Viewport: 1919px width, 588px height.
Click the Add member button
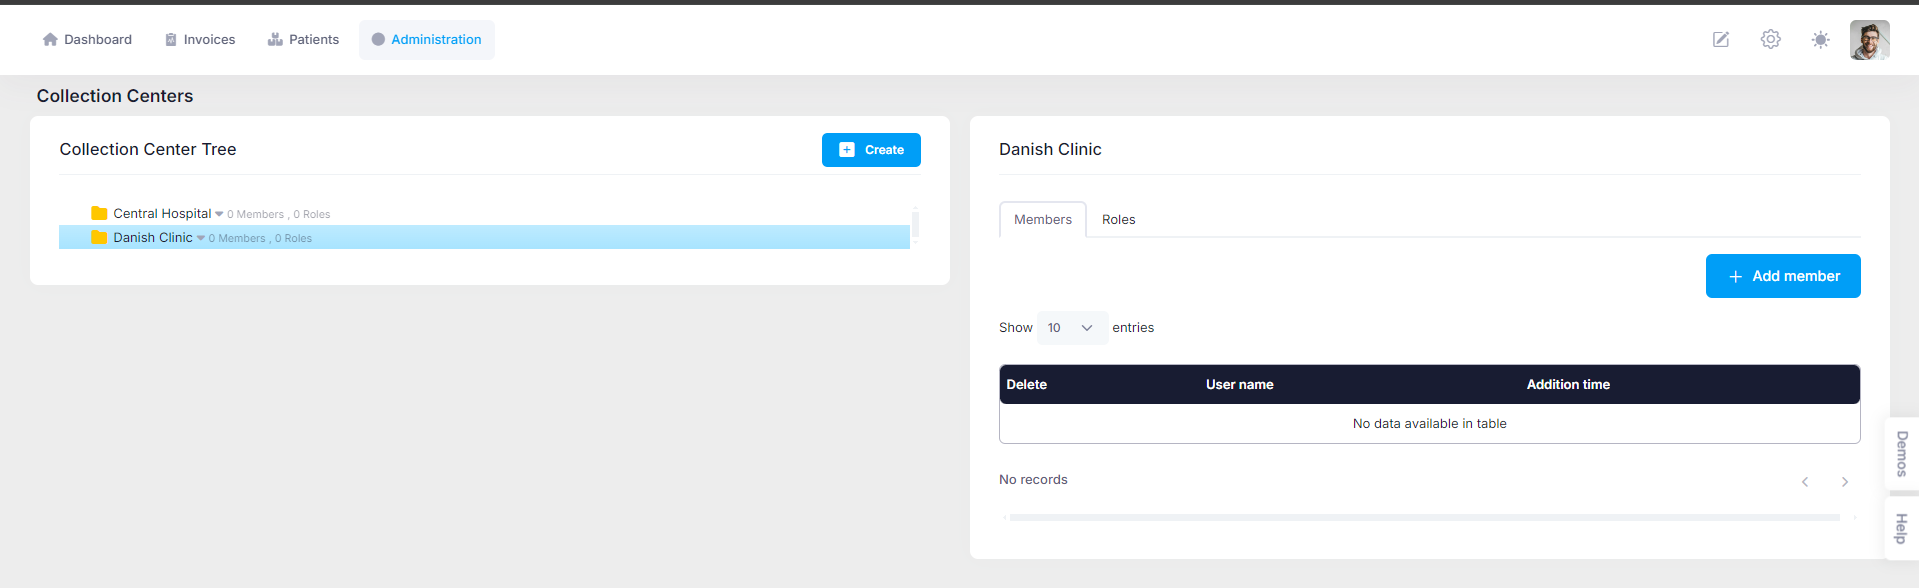(x=1782, y=276)
